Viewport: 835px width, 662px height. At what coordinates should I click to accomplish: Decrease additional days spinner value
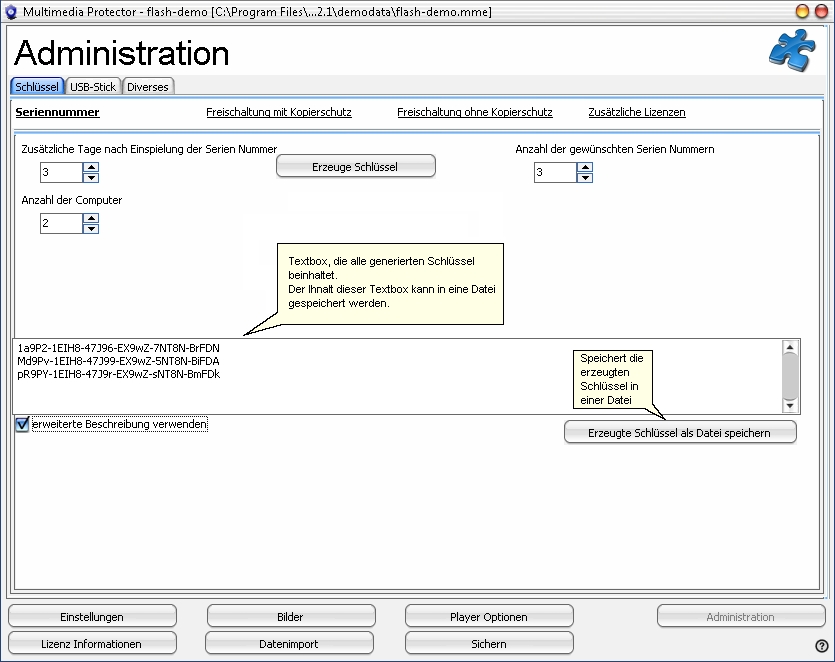pos(91,178)
